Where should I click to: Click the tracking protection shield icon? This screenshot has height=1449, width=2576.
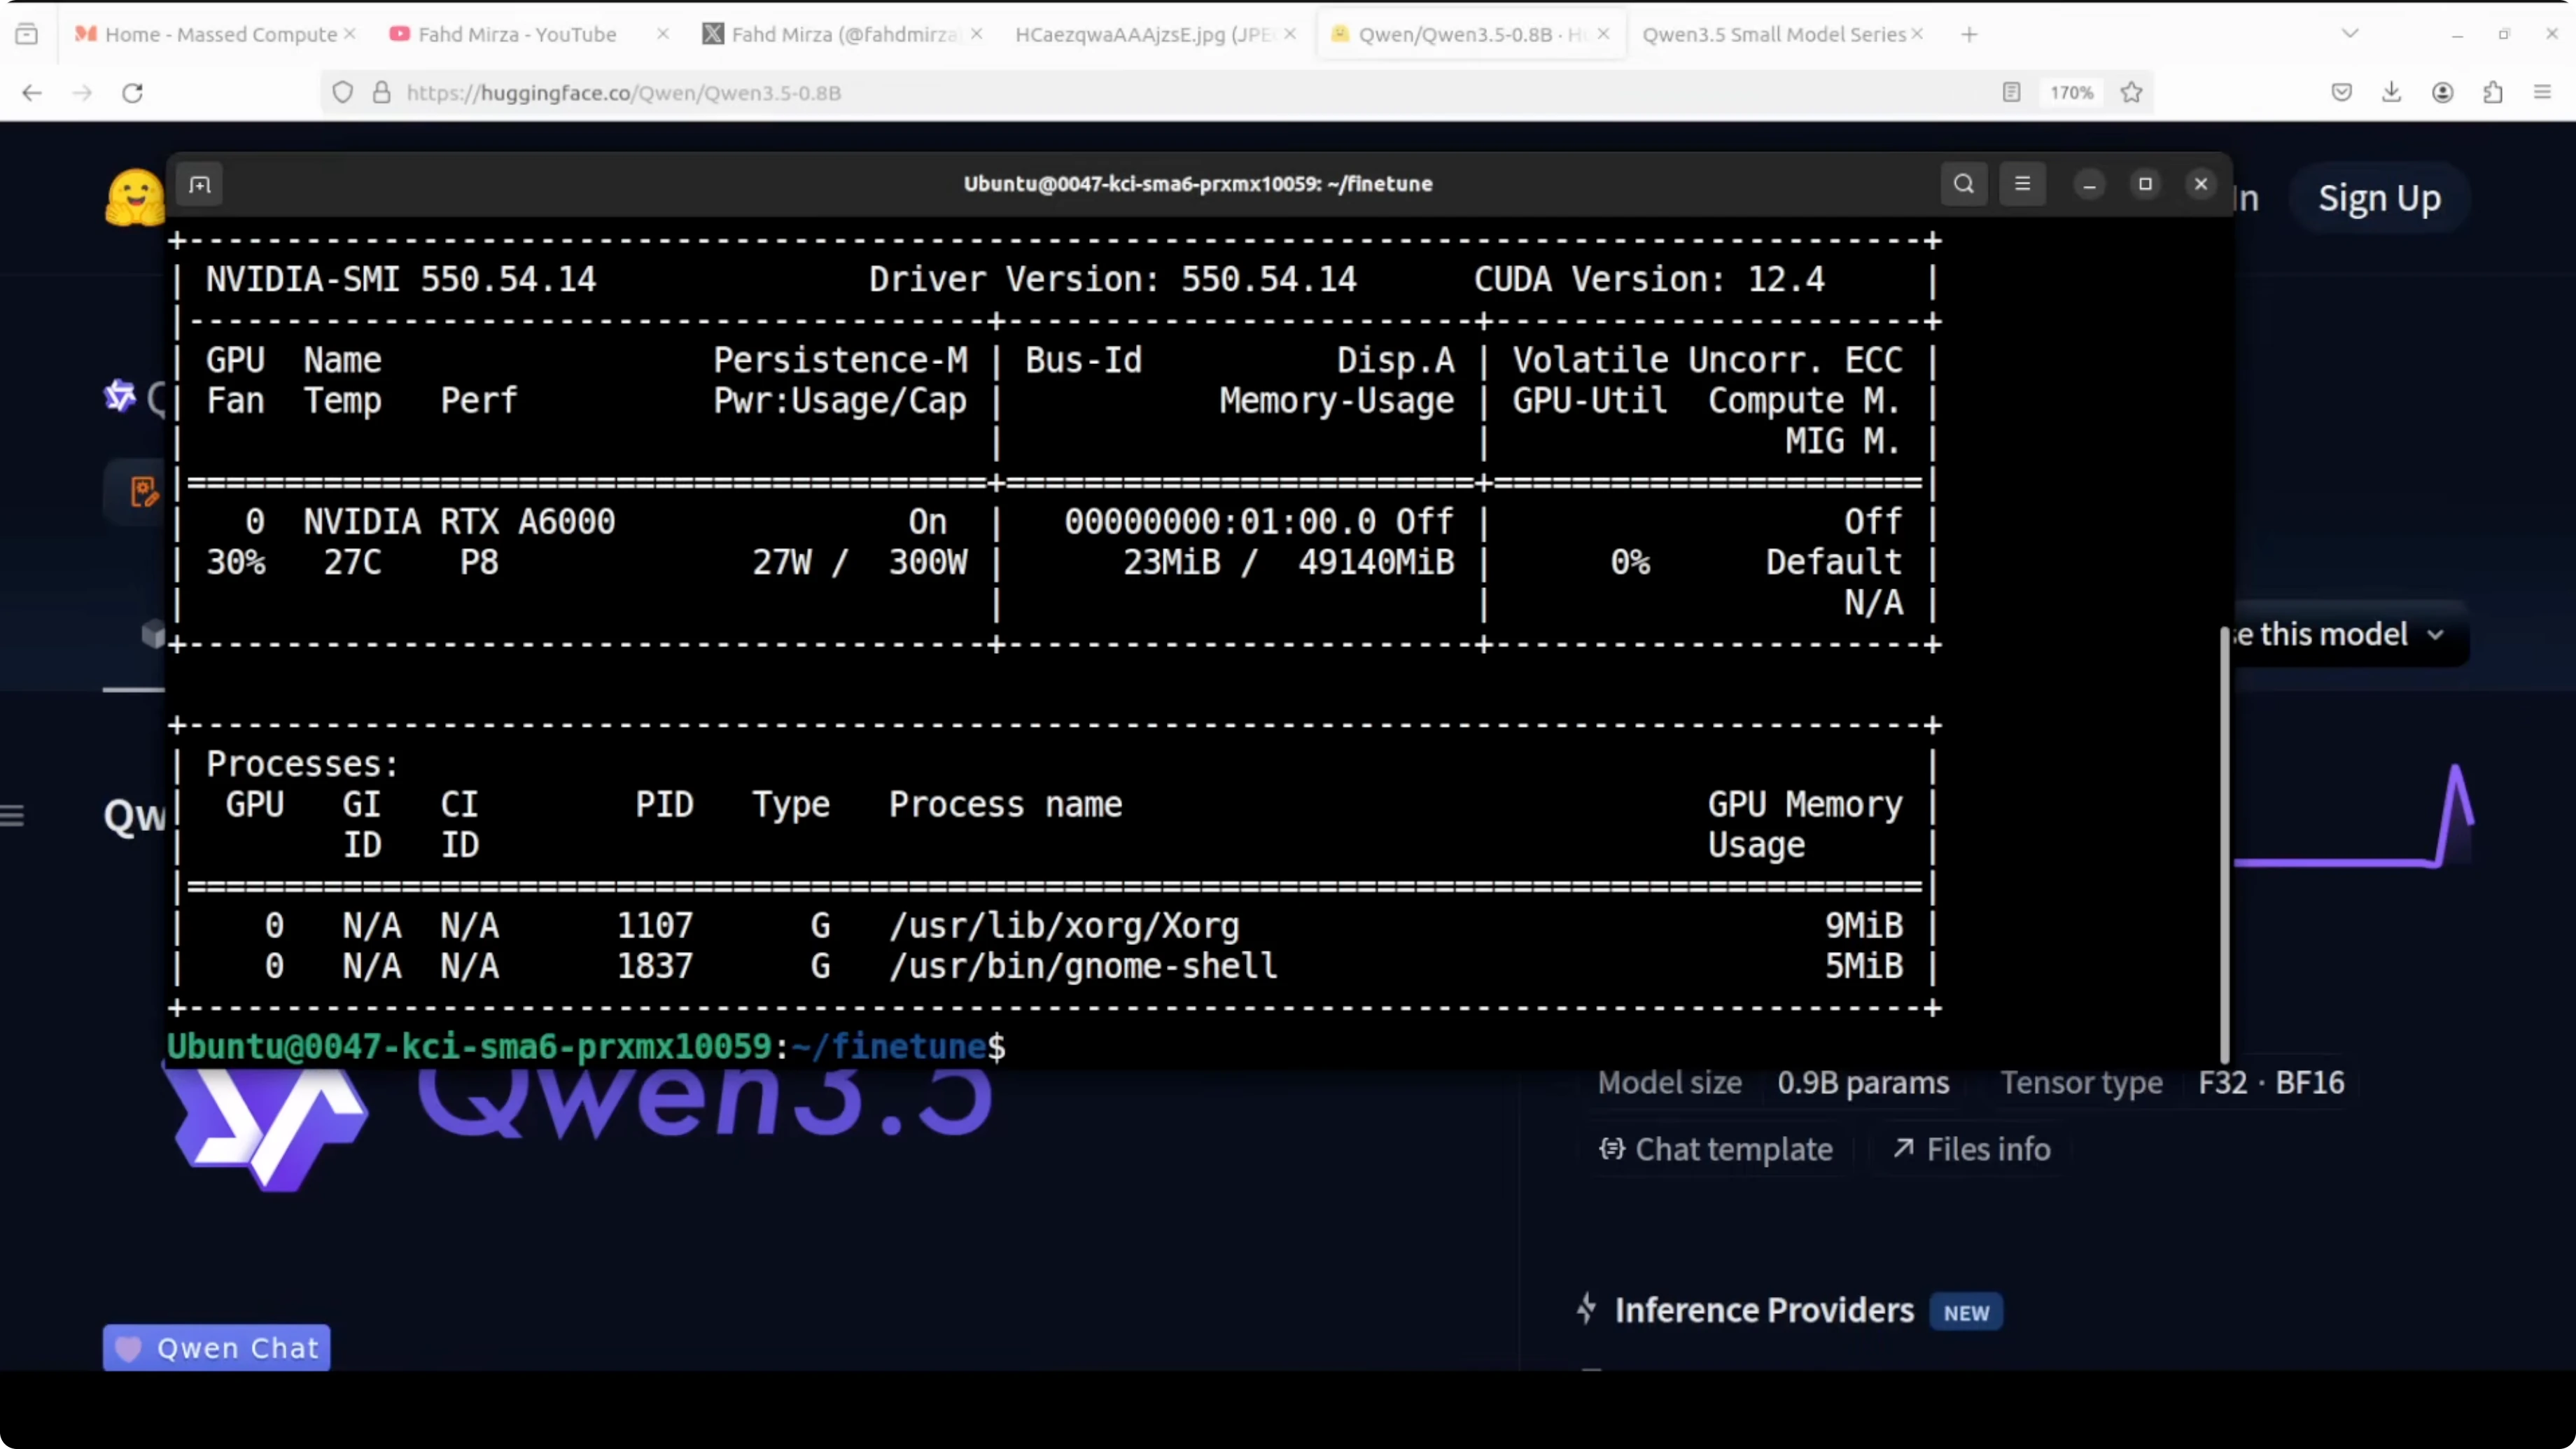tap(343, 92)
